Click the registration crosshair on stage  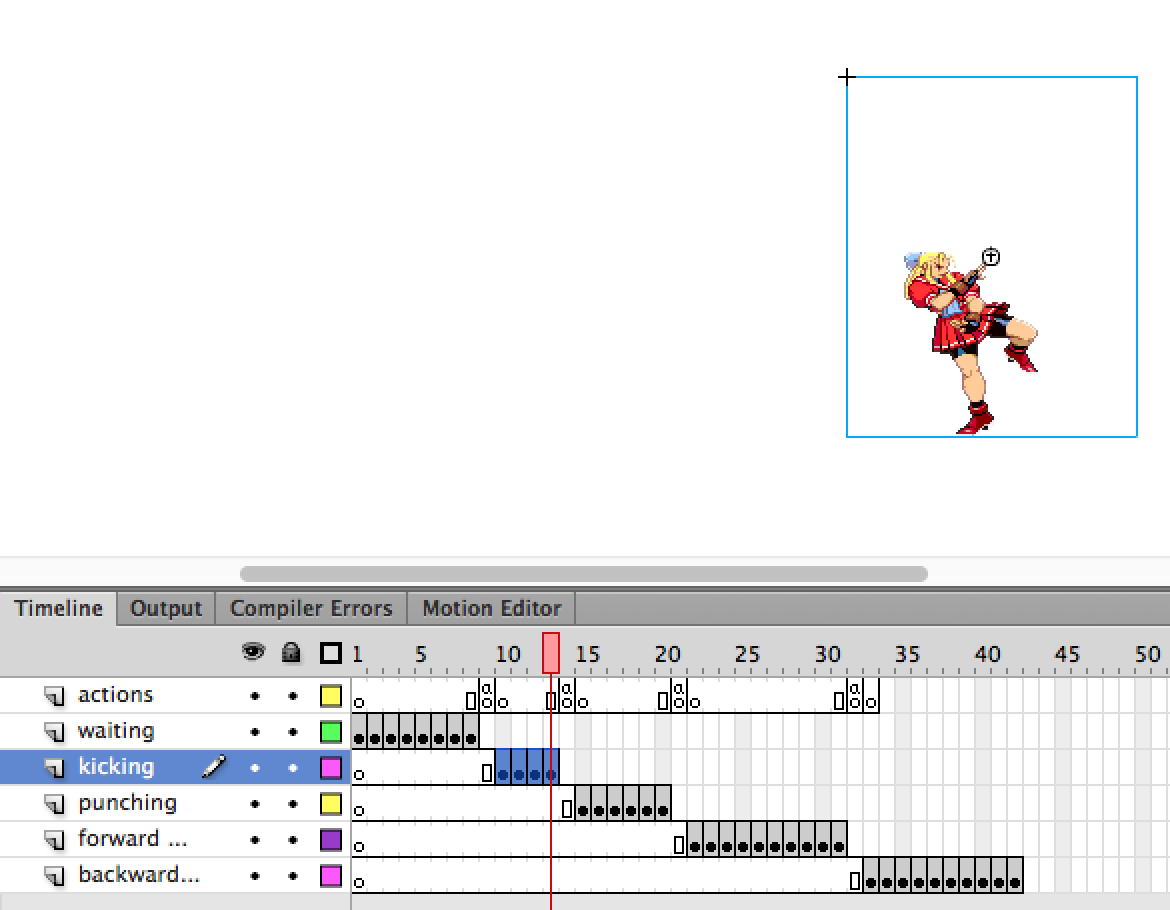846,77
